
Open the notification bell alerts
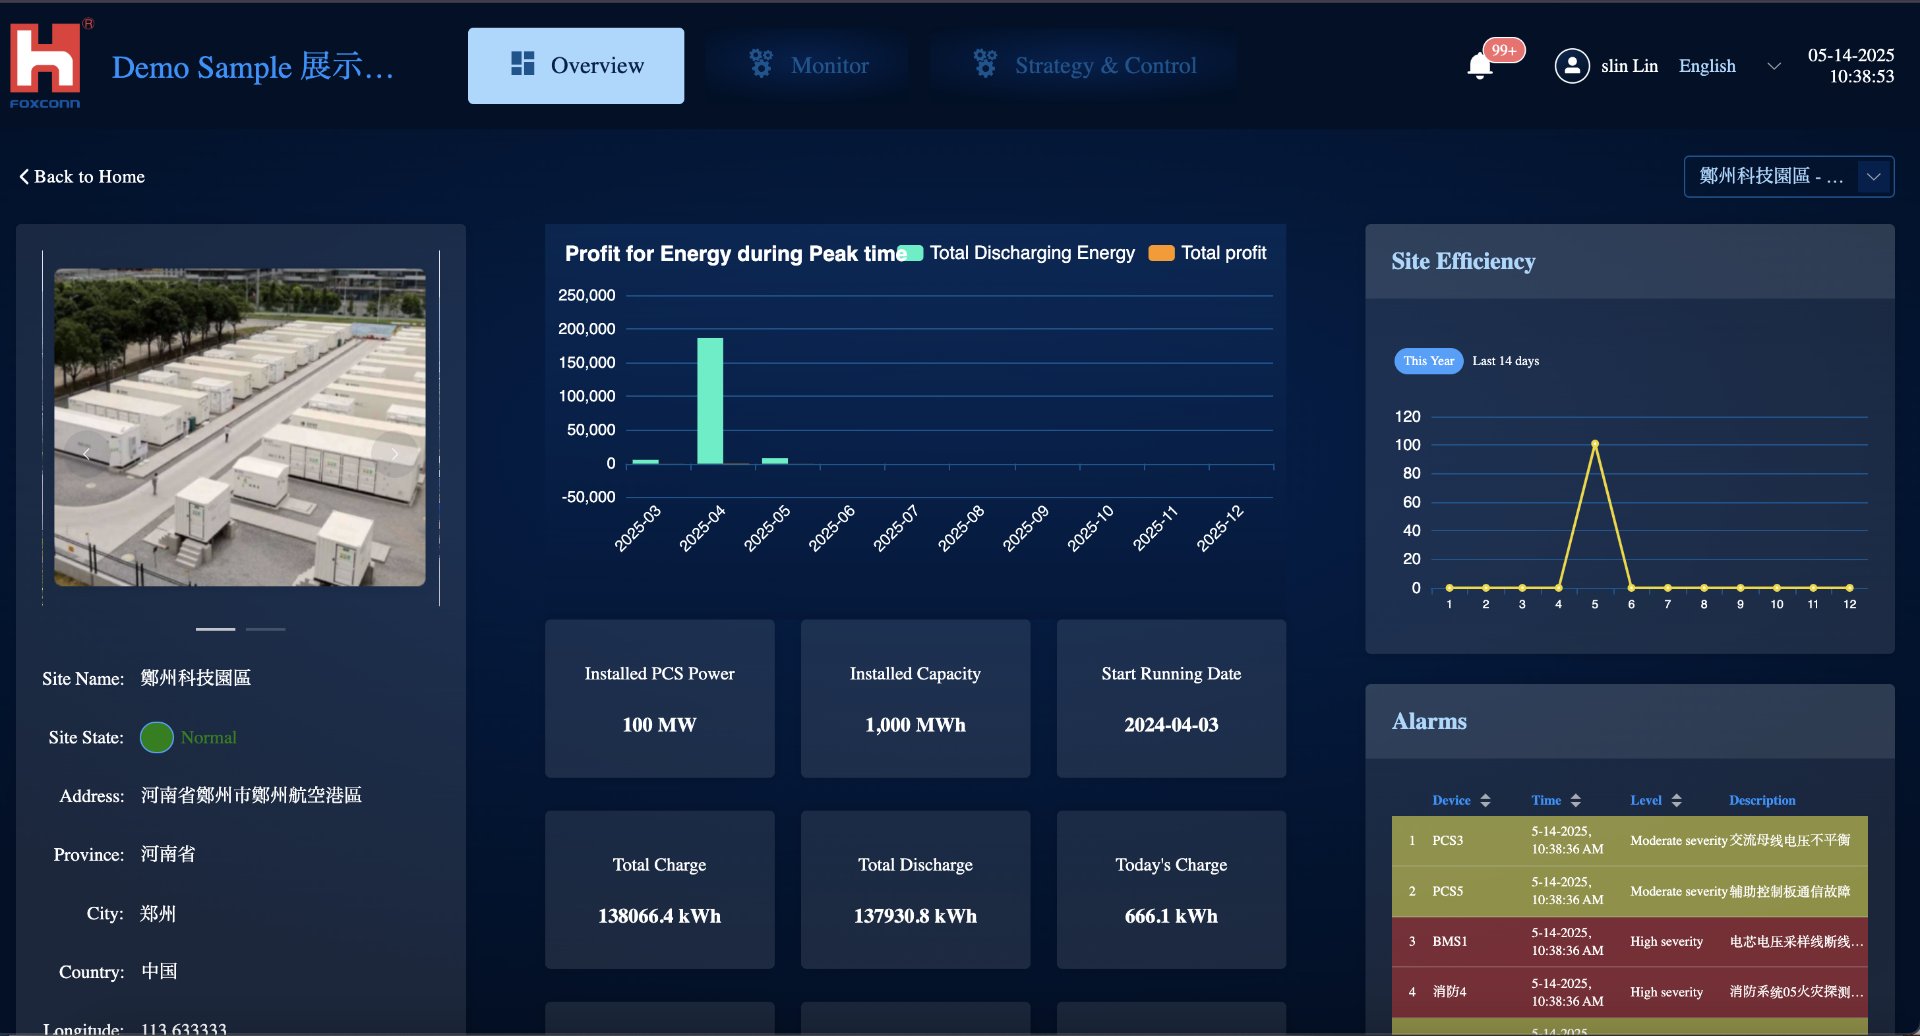pos(1480,66)
